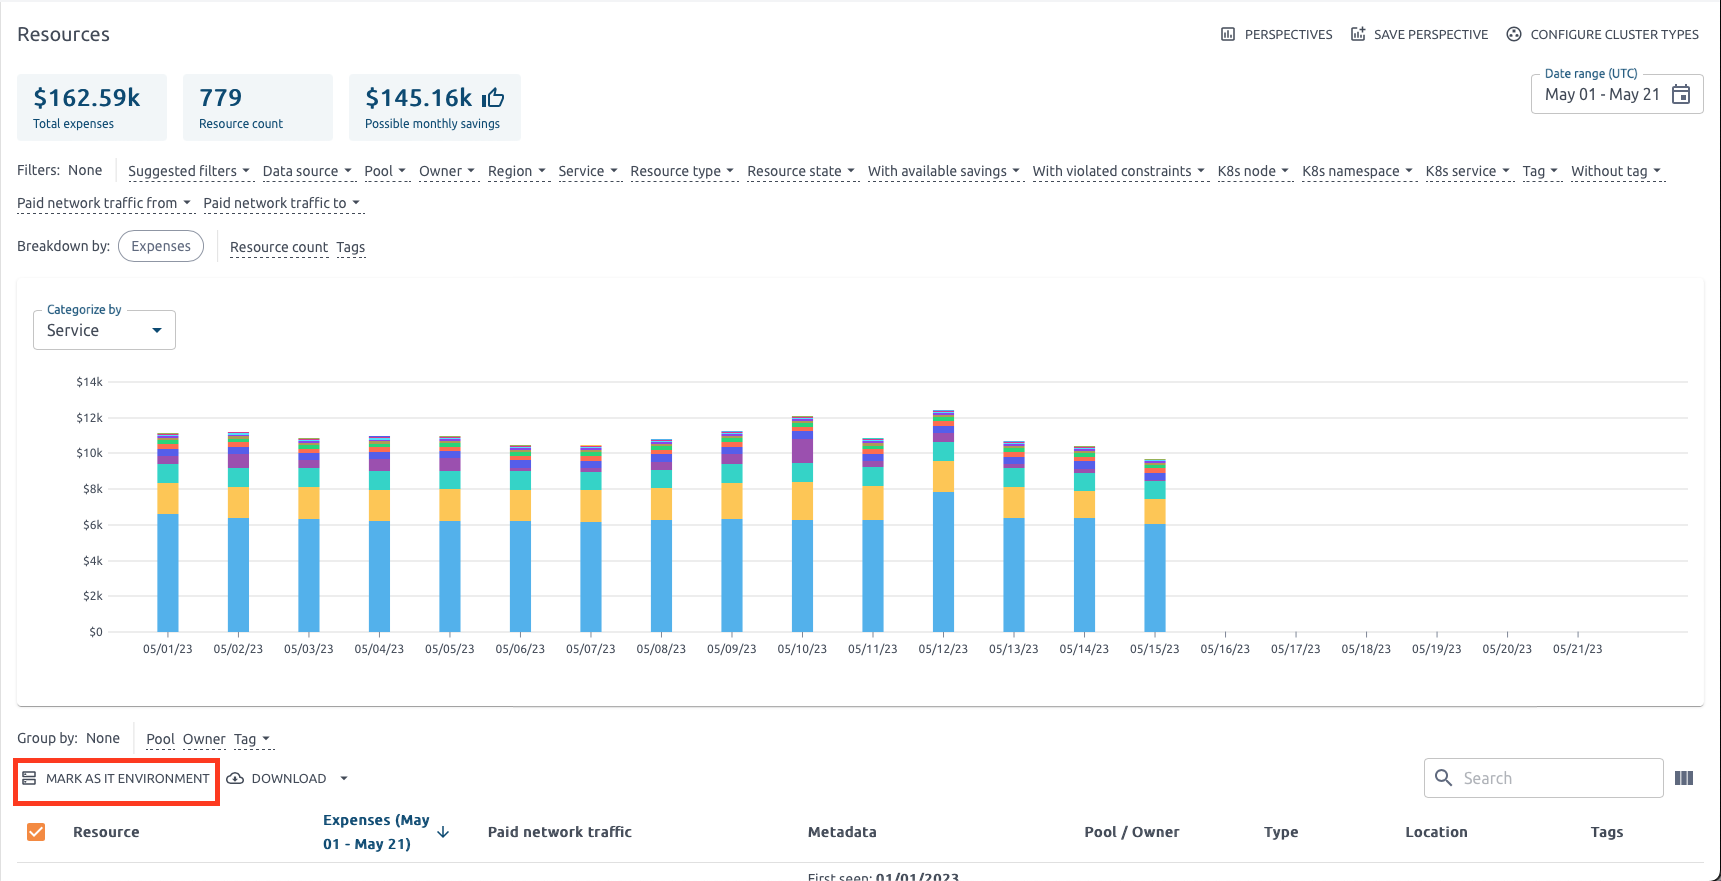The width and height of the screenshot is (1721, 881).
Task: Click the Configure Cluster Types icon
Action: (x=1514, y=34)
